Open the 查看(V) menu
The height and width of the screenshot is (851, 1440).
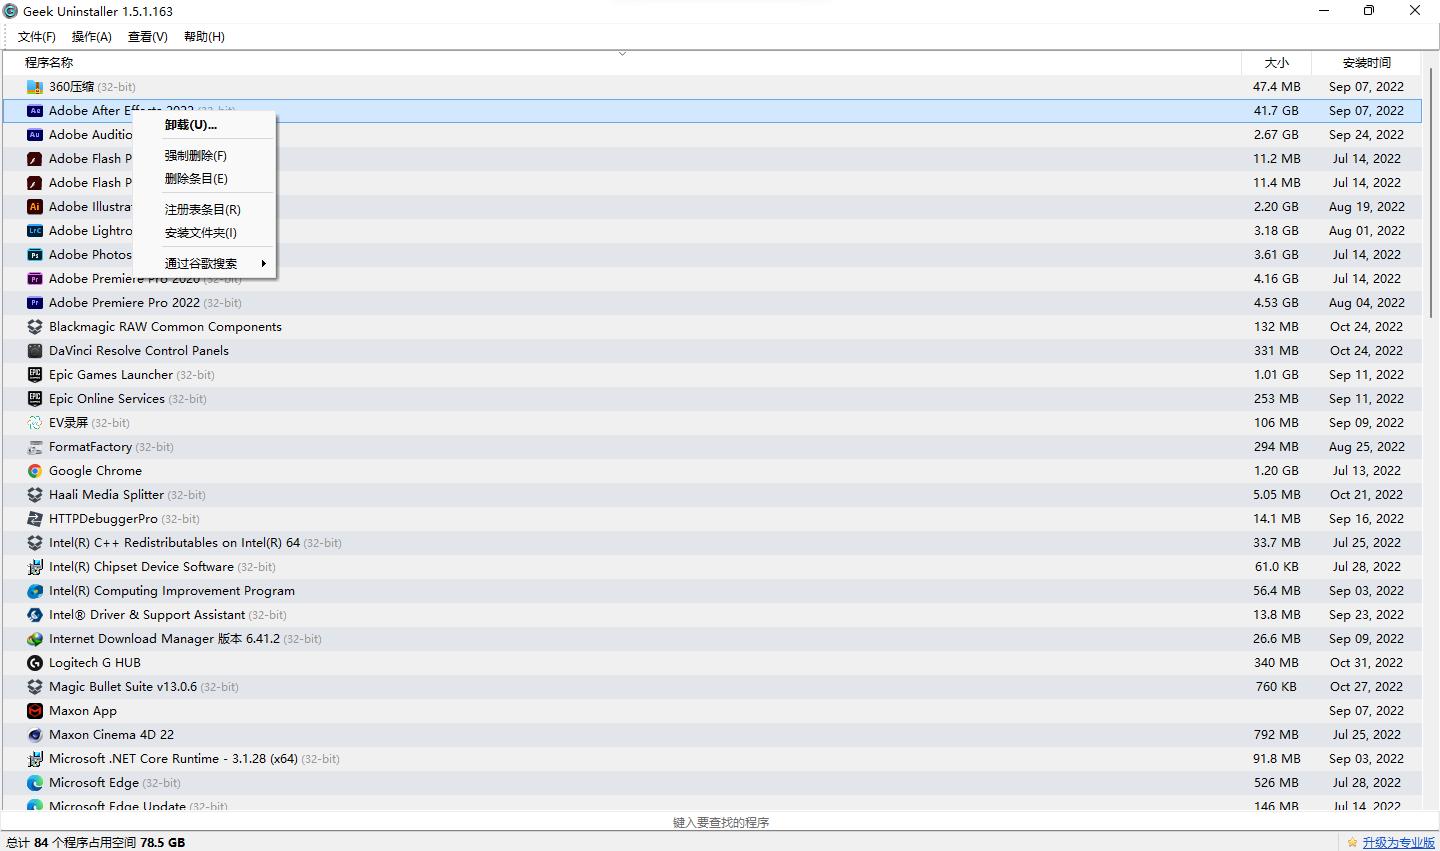148,37
